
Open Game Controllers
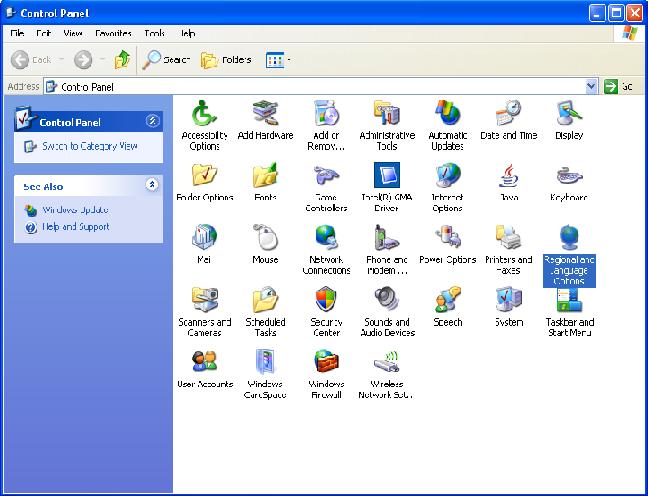click(326, 187)
